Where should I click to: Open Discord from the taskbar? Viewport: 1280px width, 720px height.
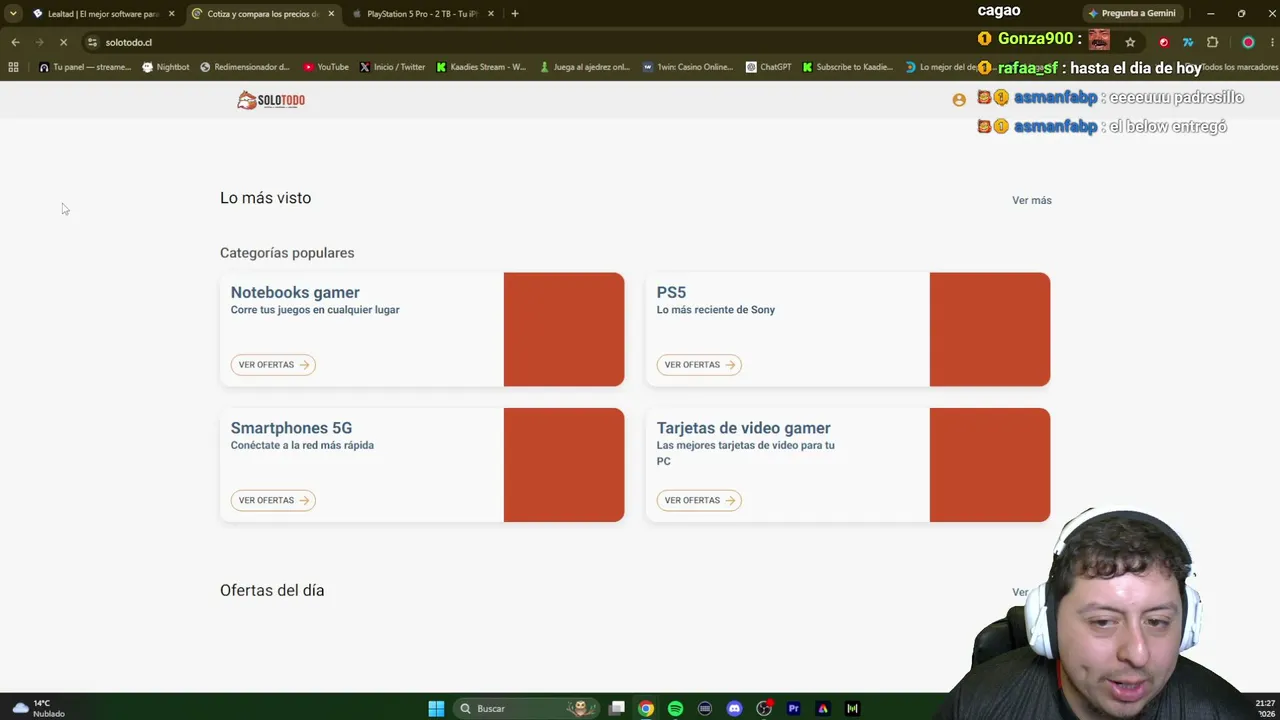pos(734,708)
